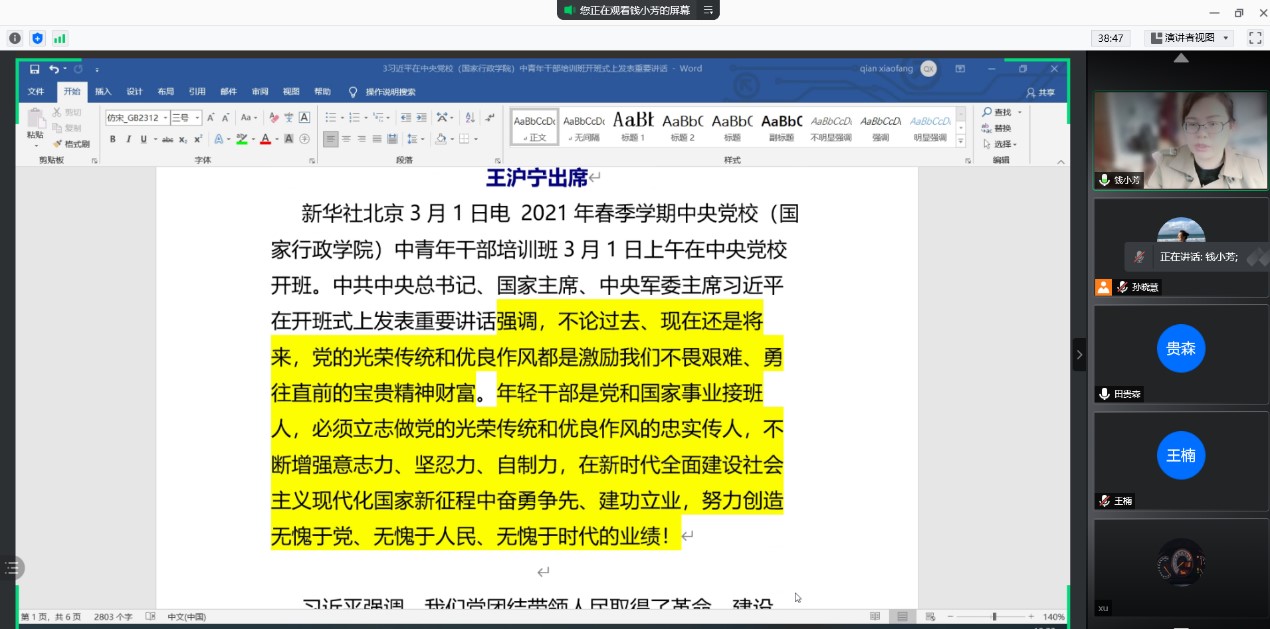Screen dimensions: 1270x629
Task: Enter full screen with the corner icon
Action: click(x=1254, y=38)
